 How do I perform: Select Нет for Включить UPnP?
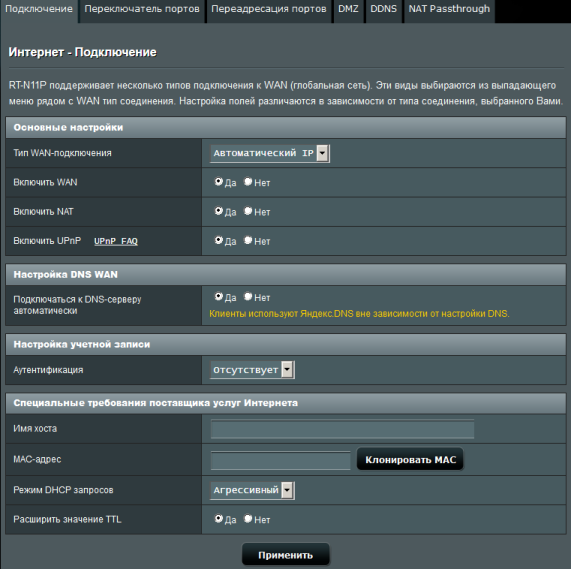coord(248,240)
